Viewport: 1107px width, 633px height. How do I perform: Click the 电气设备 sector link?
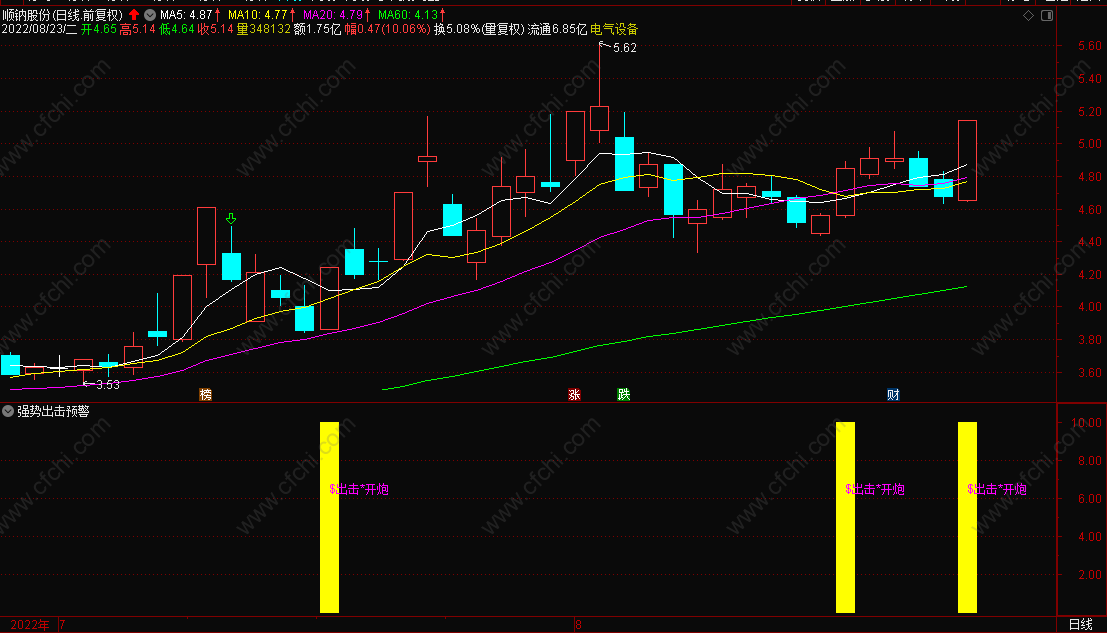click(614, 29)
